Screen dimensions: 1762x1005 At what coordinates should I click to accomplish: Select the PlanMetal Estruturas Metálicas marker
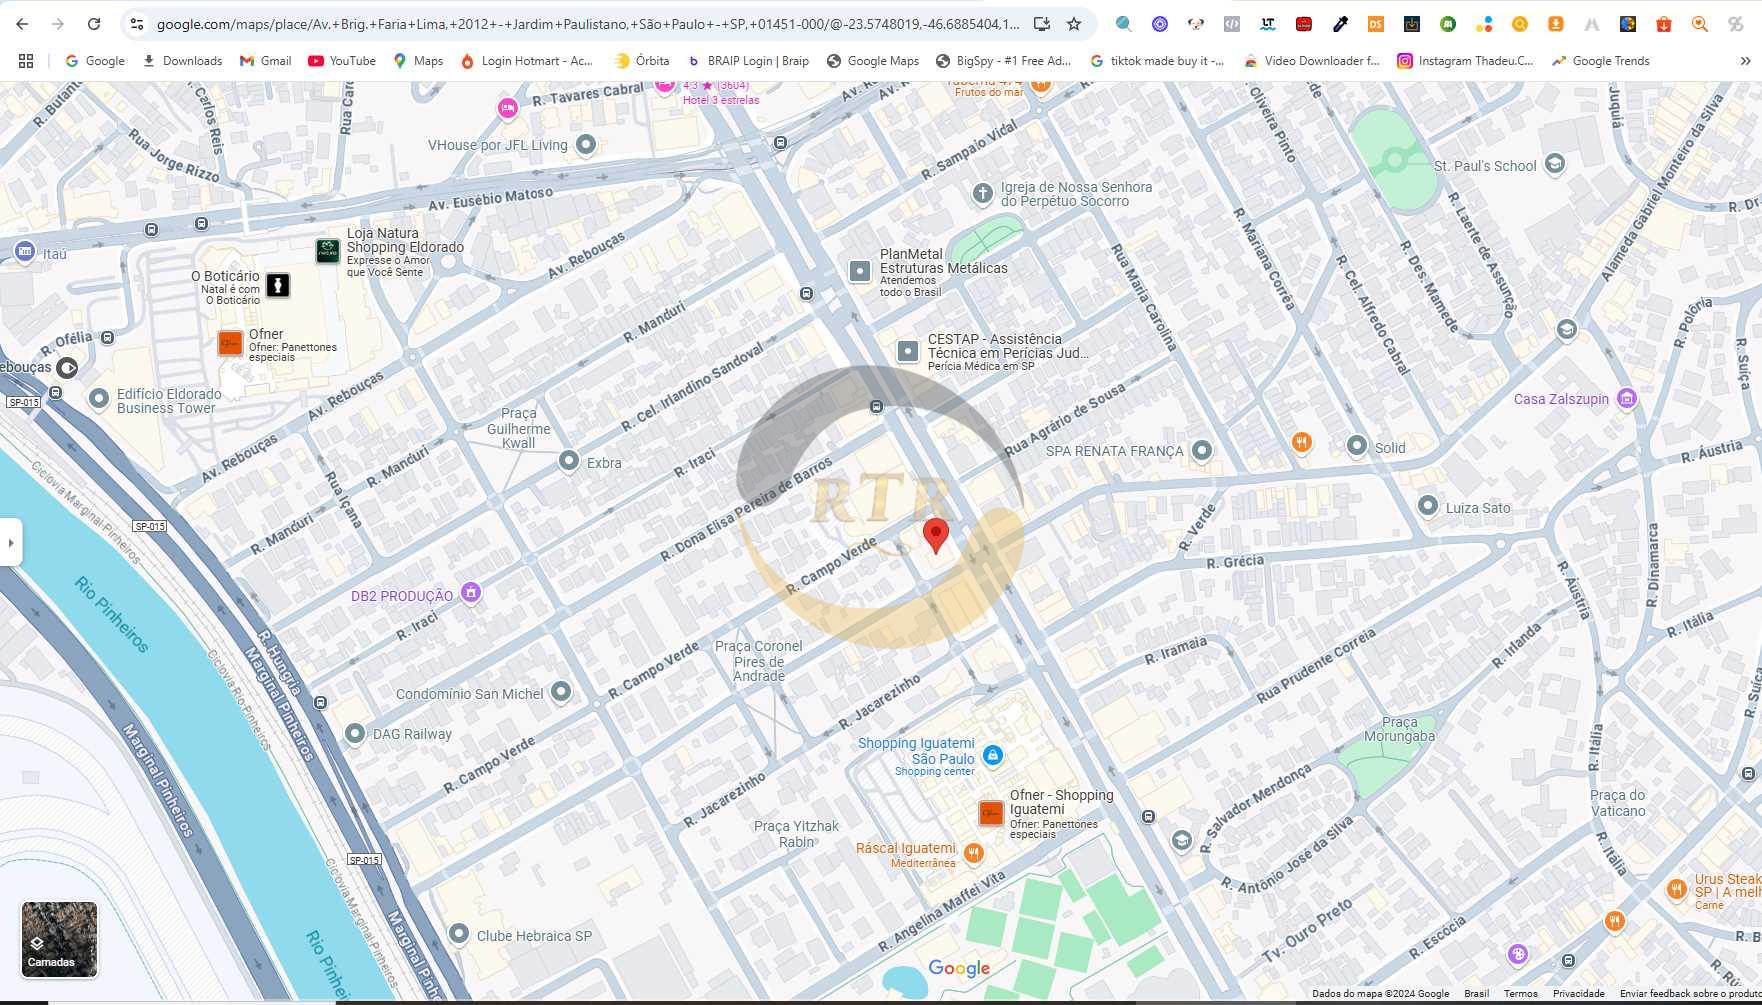860,271
